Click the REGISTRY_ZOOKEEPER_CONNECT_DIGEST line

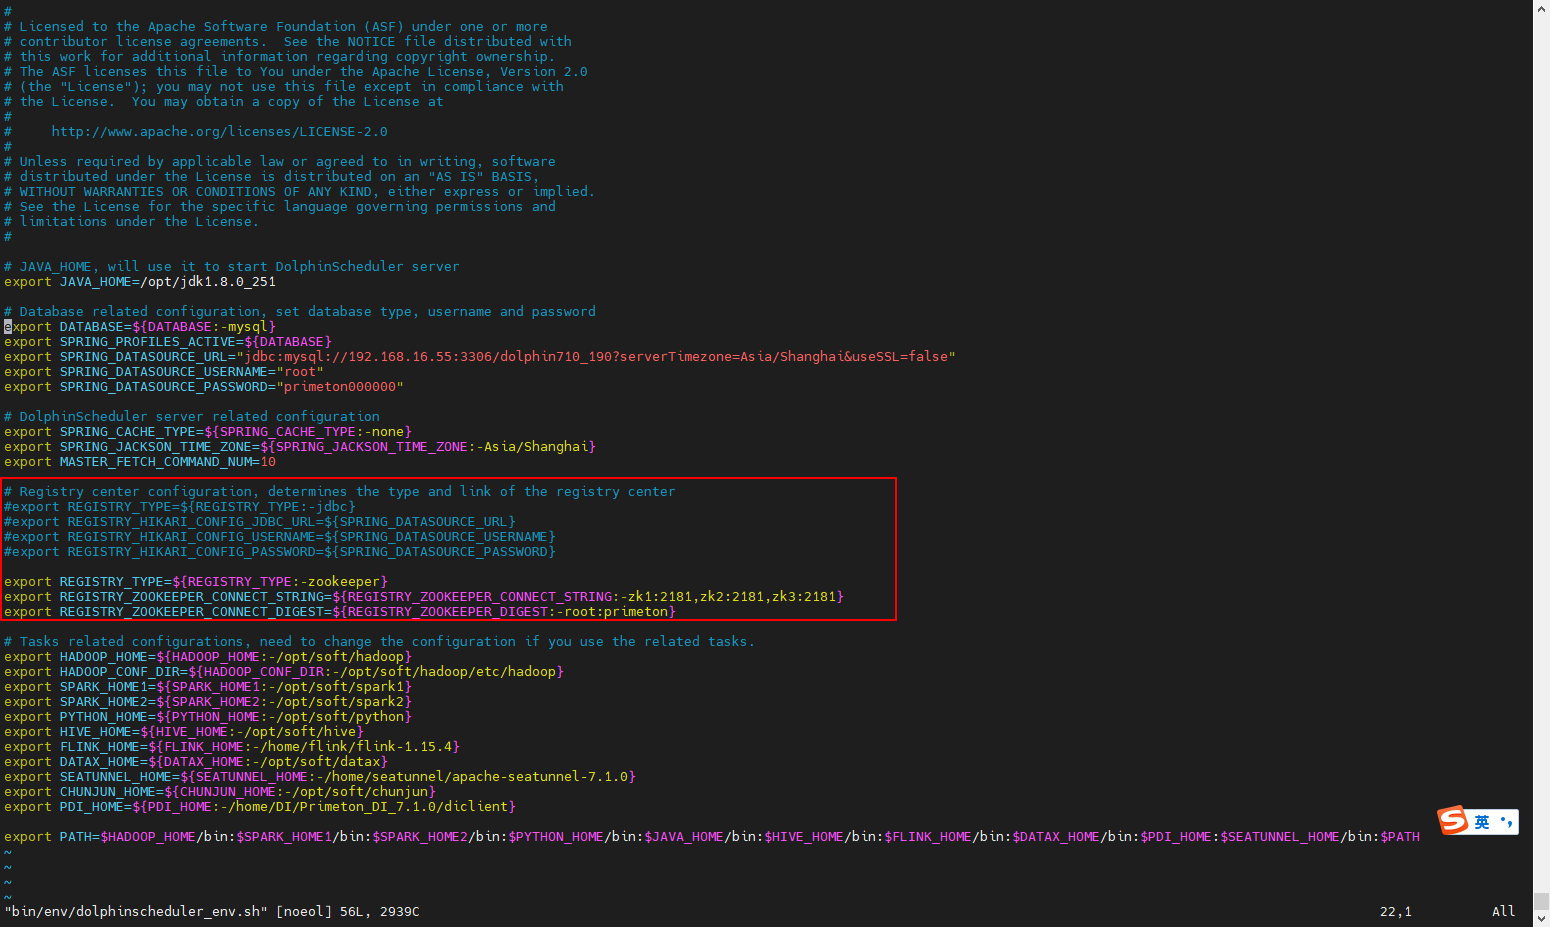tap(339, 612)
